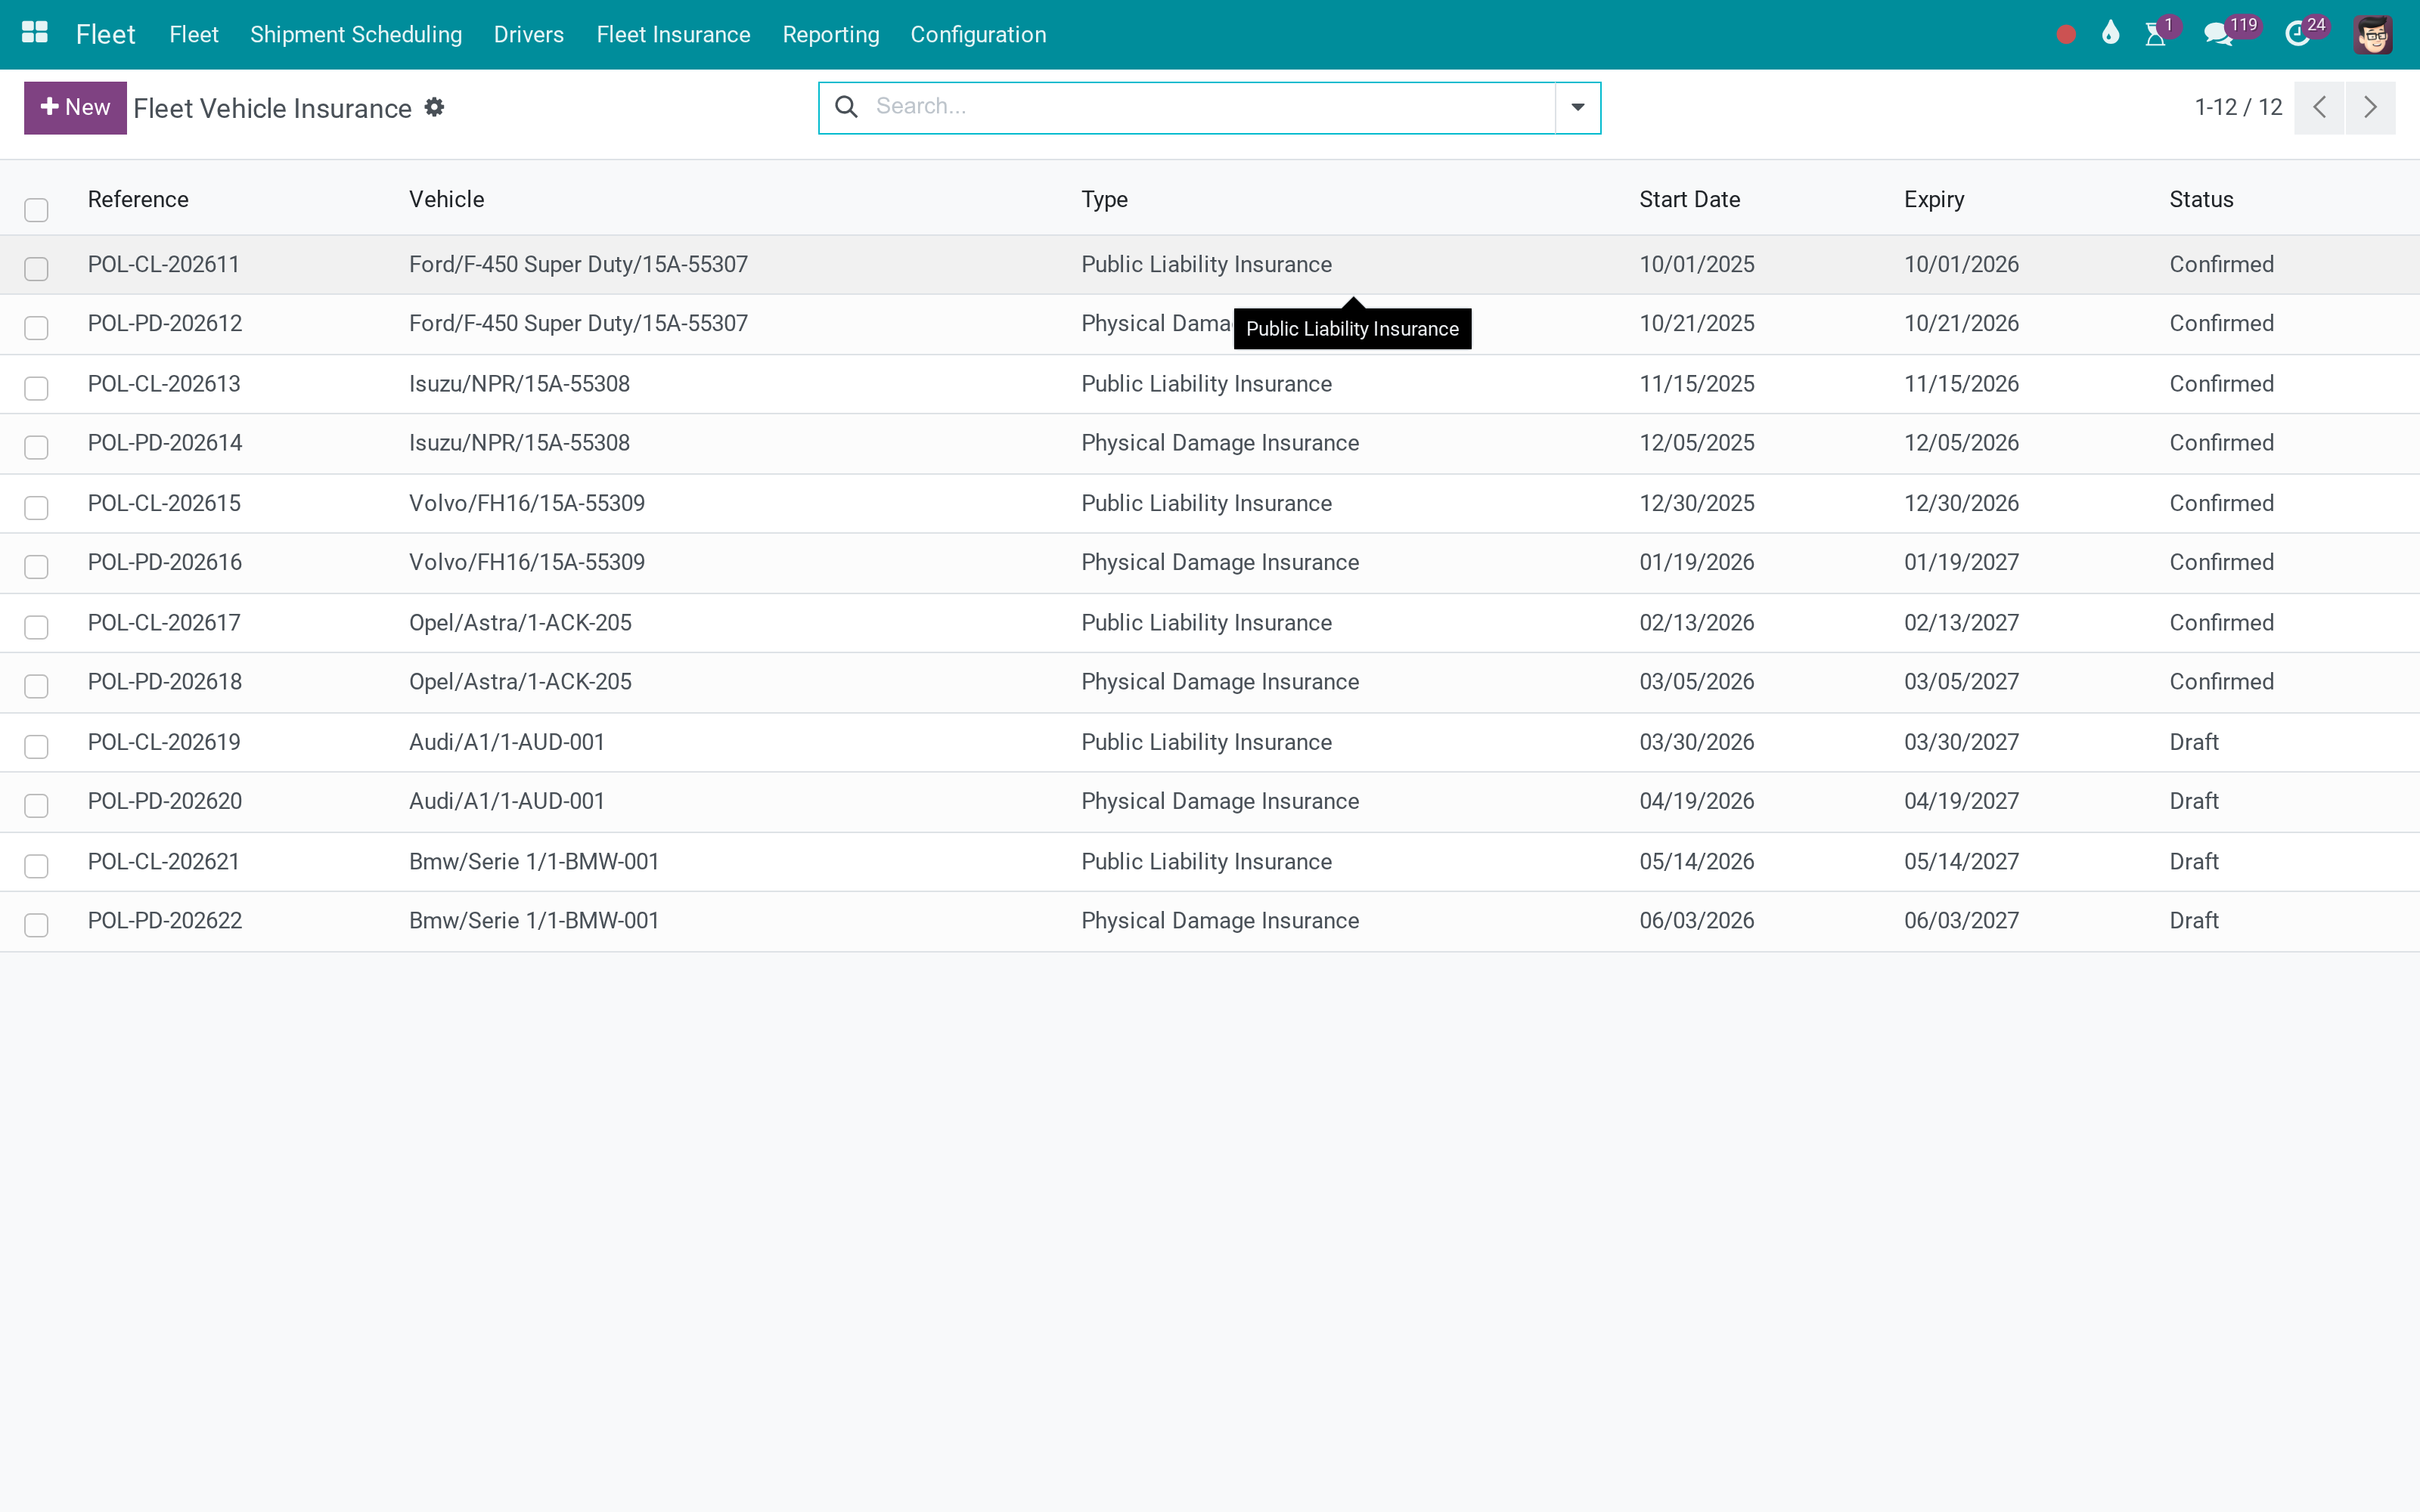Open record POL-PD-202612
This screenshot has width=2420, height=1512.
[165, 323]
